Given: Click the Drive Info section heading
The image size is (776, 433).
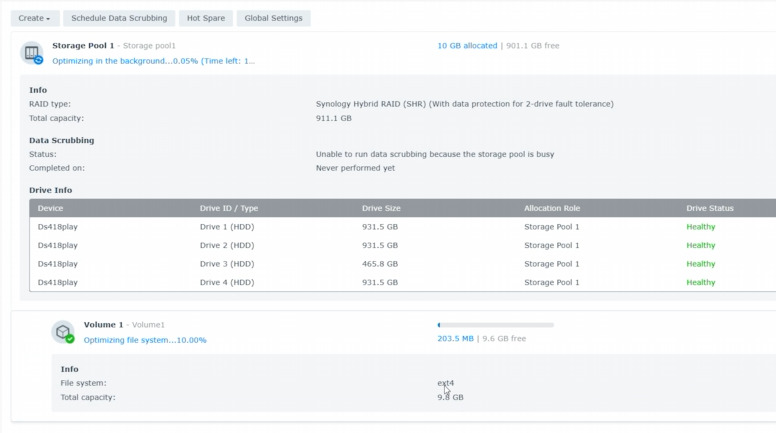Looking at the screenshot, I should click(50, 190).
